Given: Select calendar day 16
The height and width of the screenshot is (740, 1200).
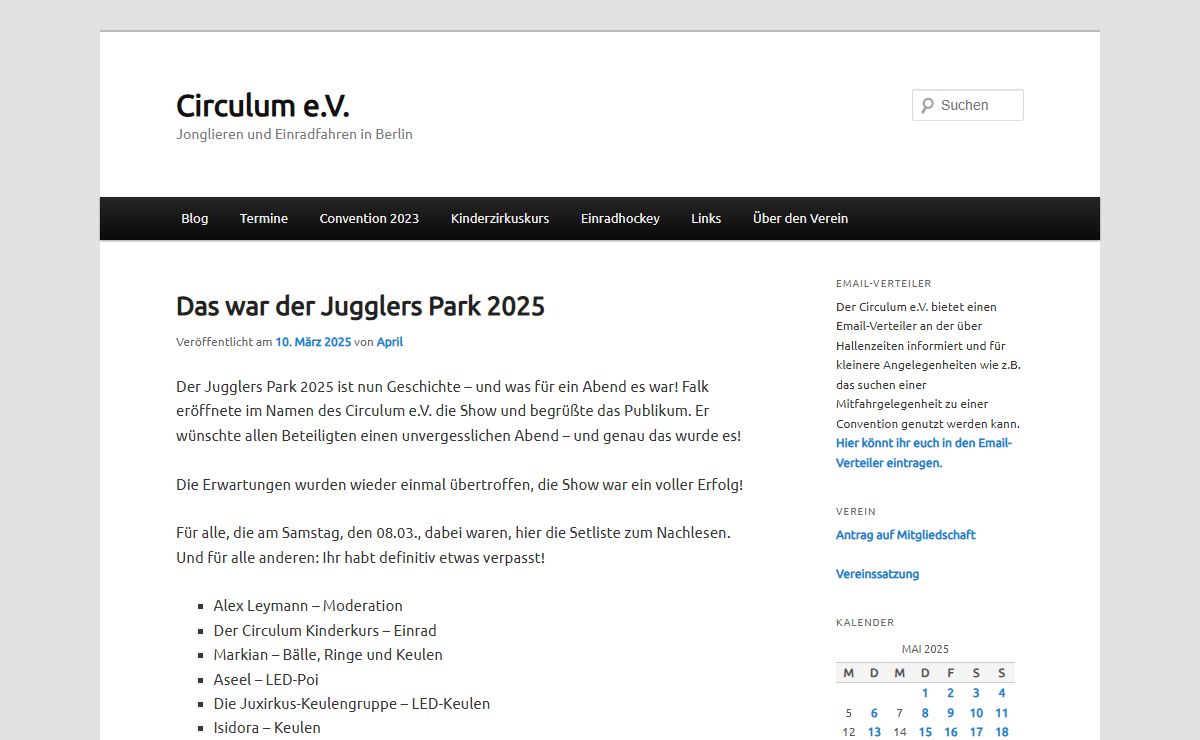Looking at the screenshot, I should click(950, 732).
